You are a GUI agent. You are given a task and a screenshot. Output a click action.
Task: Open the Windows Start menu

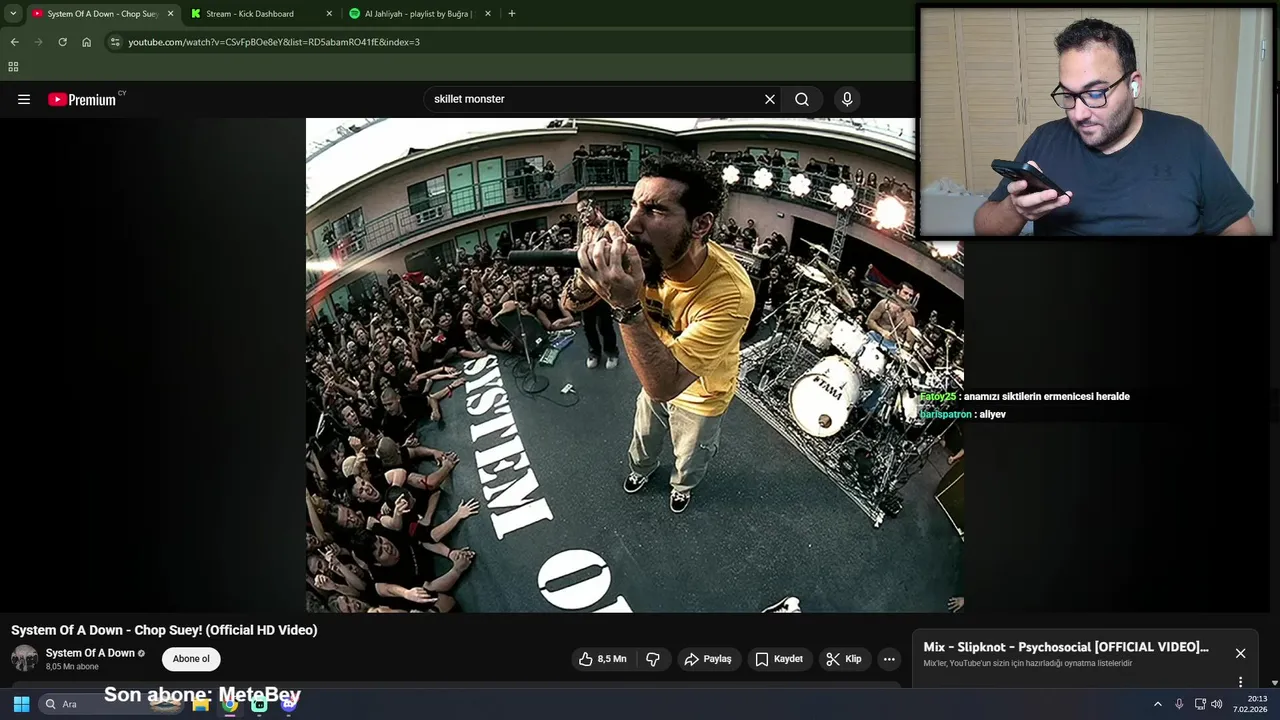pyautogui.click(x=21, y=704)
